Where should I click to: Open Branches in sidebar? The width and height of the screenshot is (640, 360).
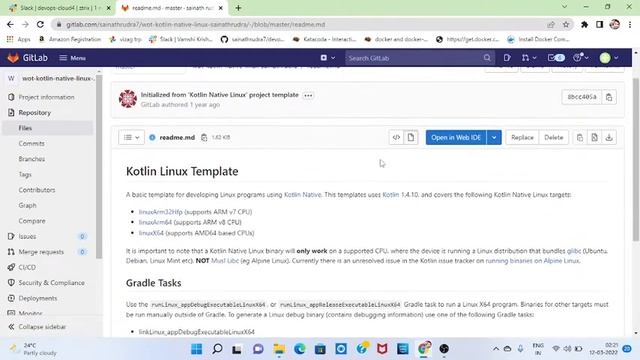31,159
